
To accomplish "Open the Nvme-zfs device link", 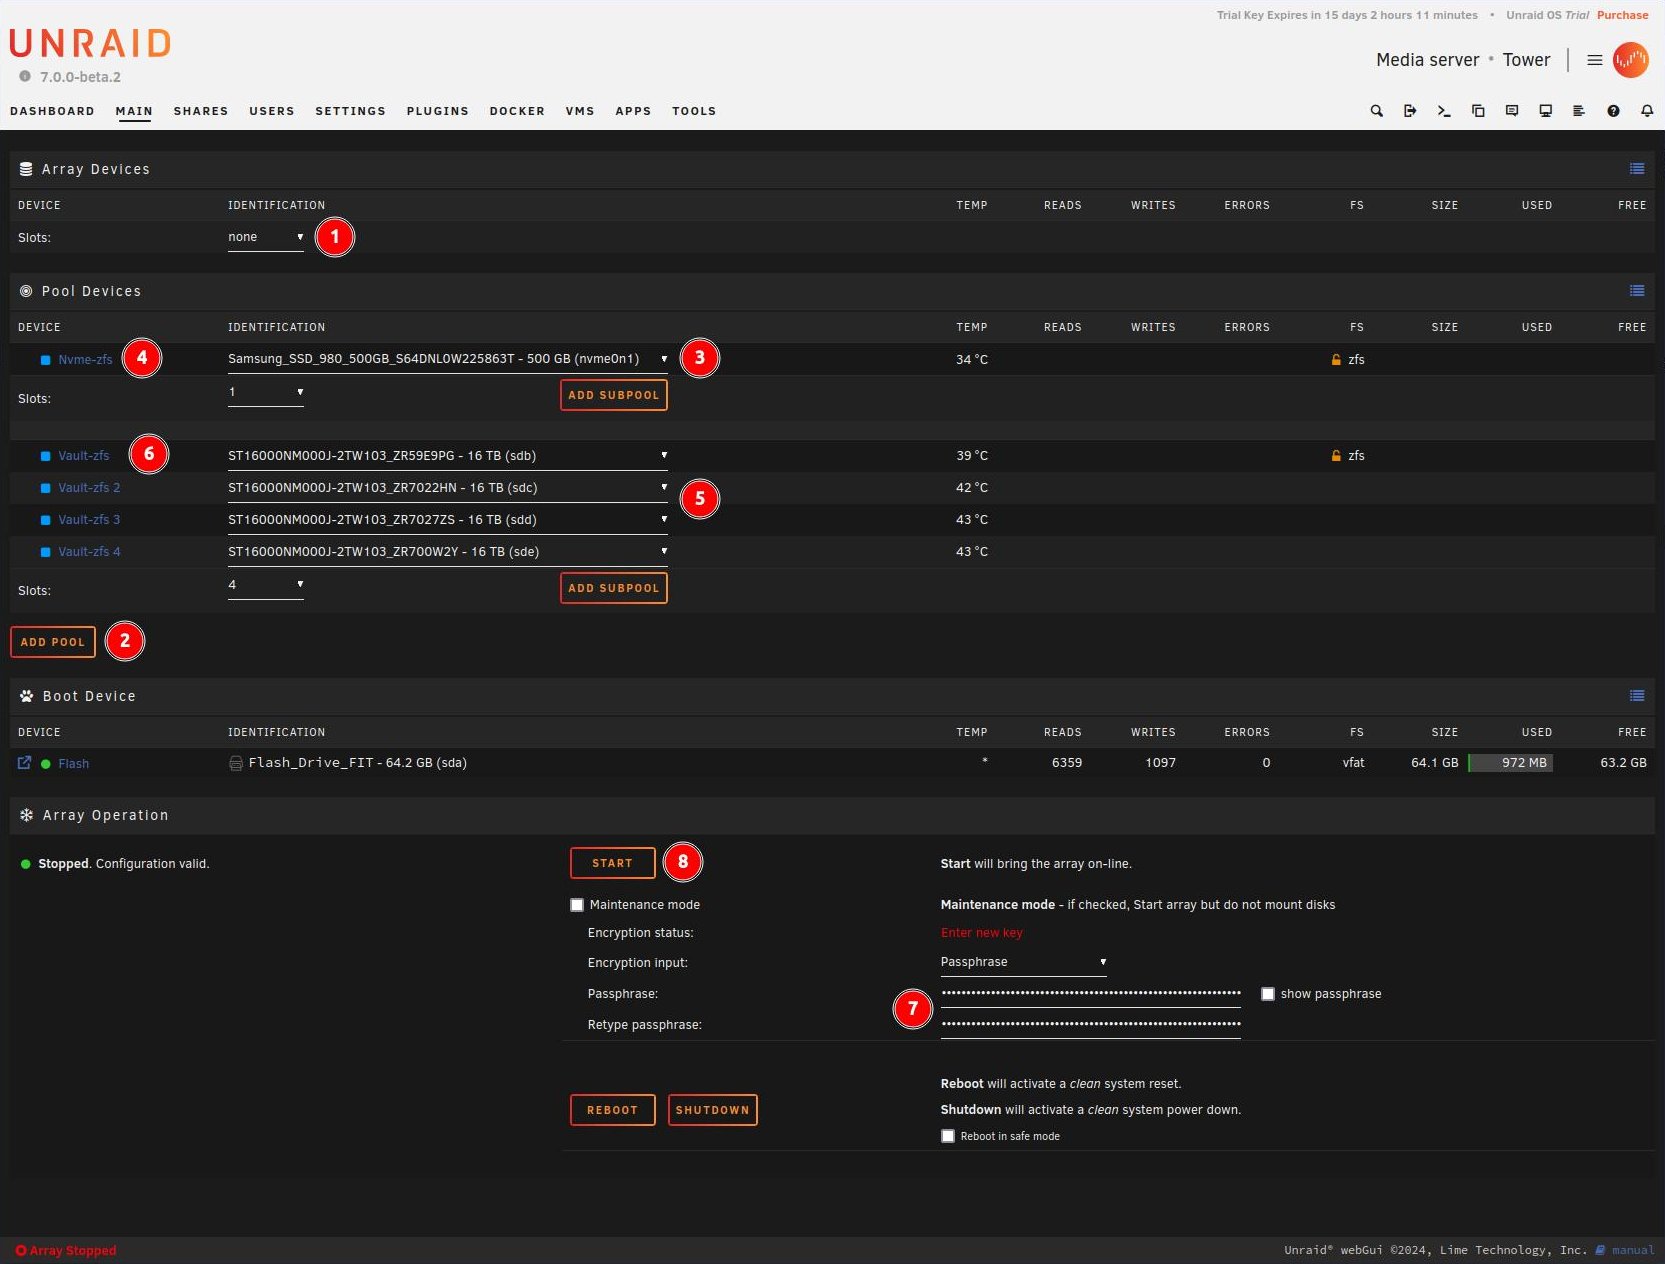I will point(85,360).
